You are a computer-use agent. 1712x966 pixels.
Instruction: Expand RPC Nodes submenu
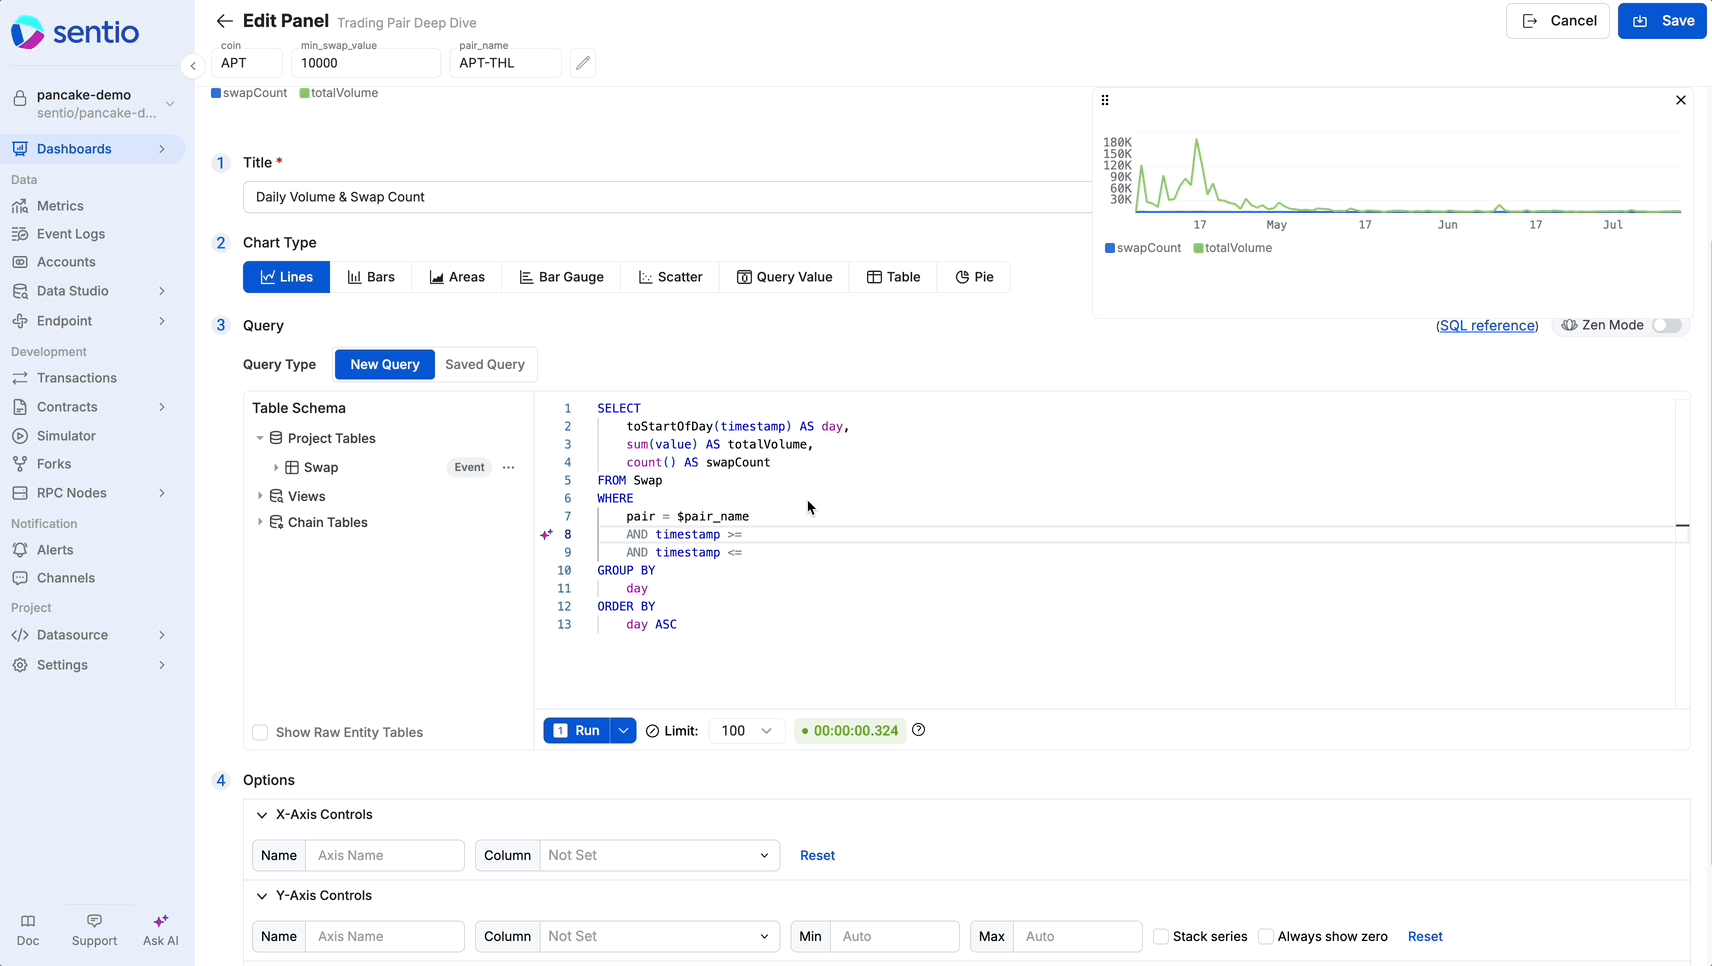point(162,493)
